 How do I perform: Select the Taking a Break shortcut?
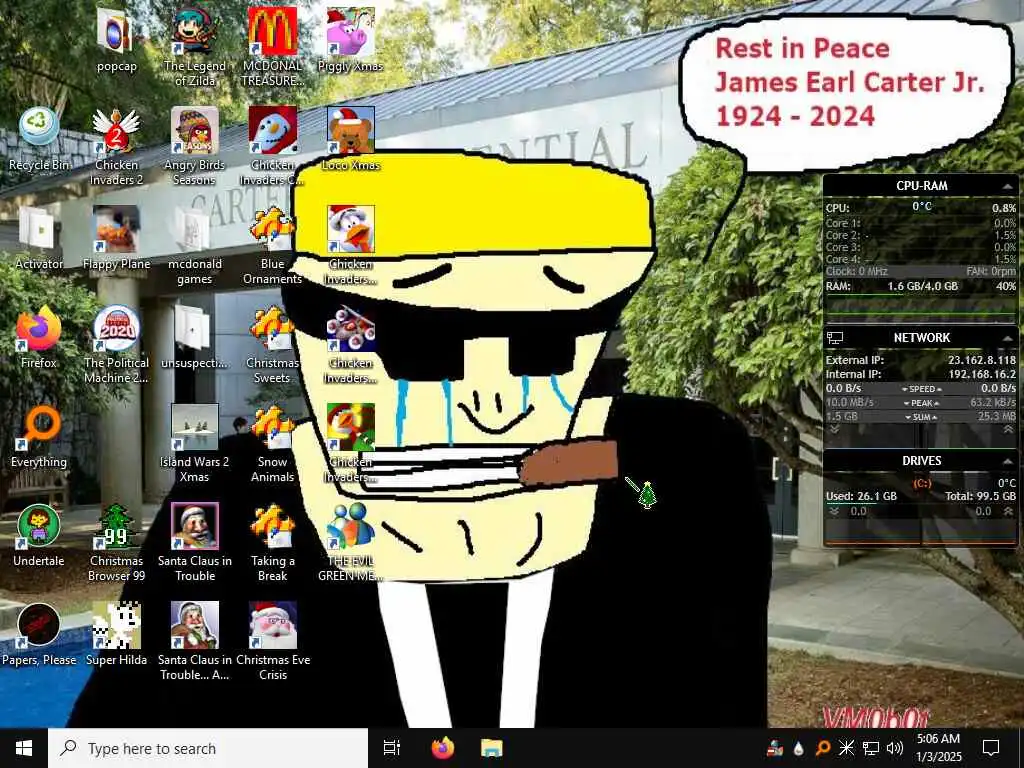(272, 542)
